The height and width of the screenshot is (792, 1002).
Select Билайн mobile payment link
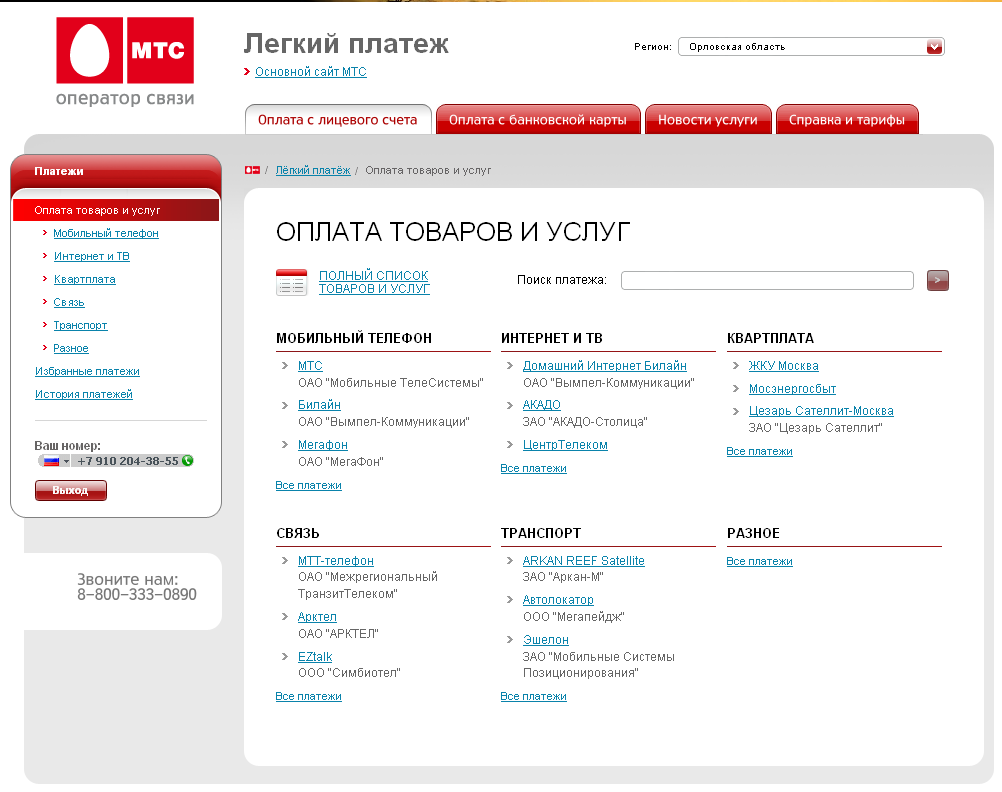[319, 405]
